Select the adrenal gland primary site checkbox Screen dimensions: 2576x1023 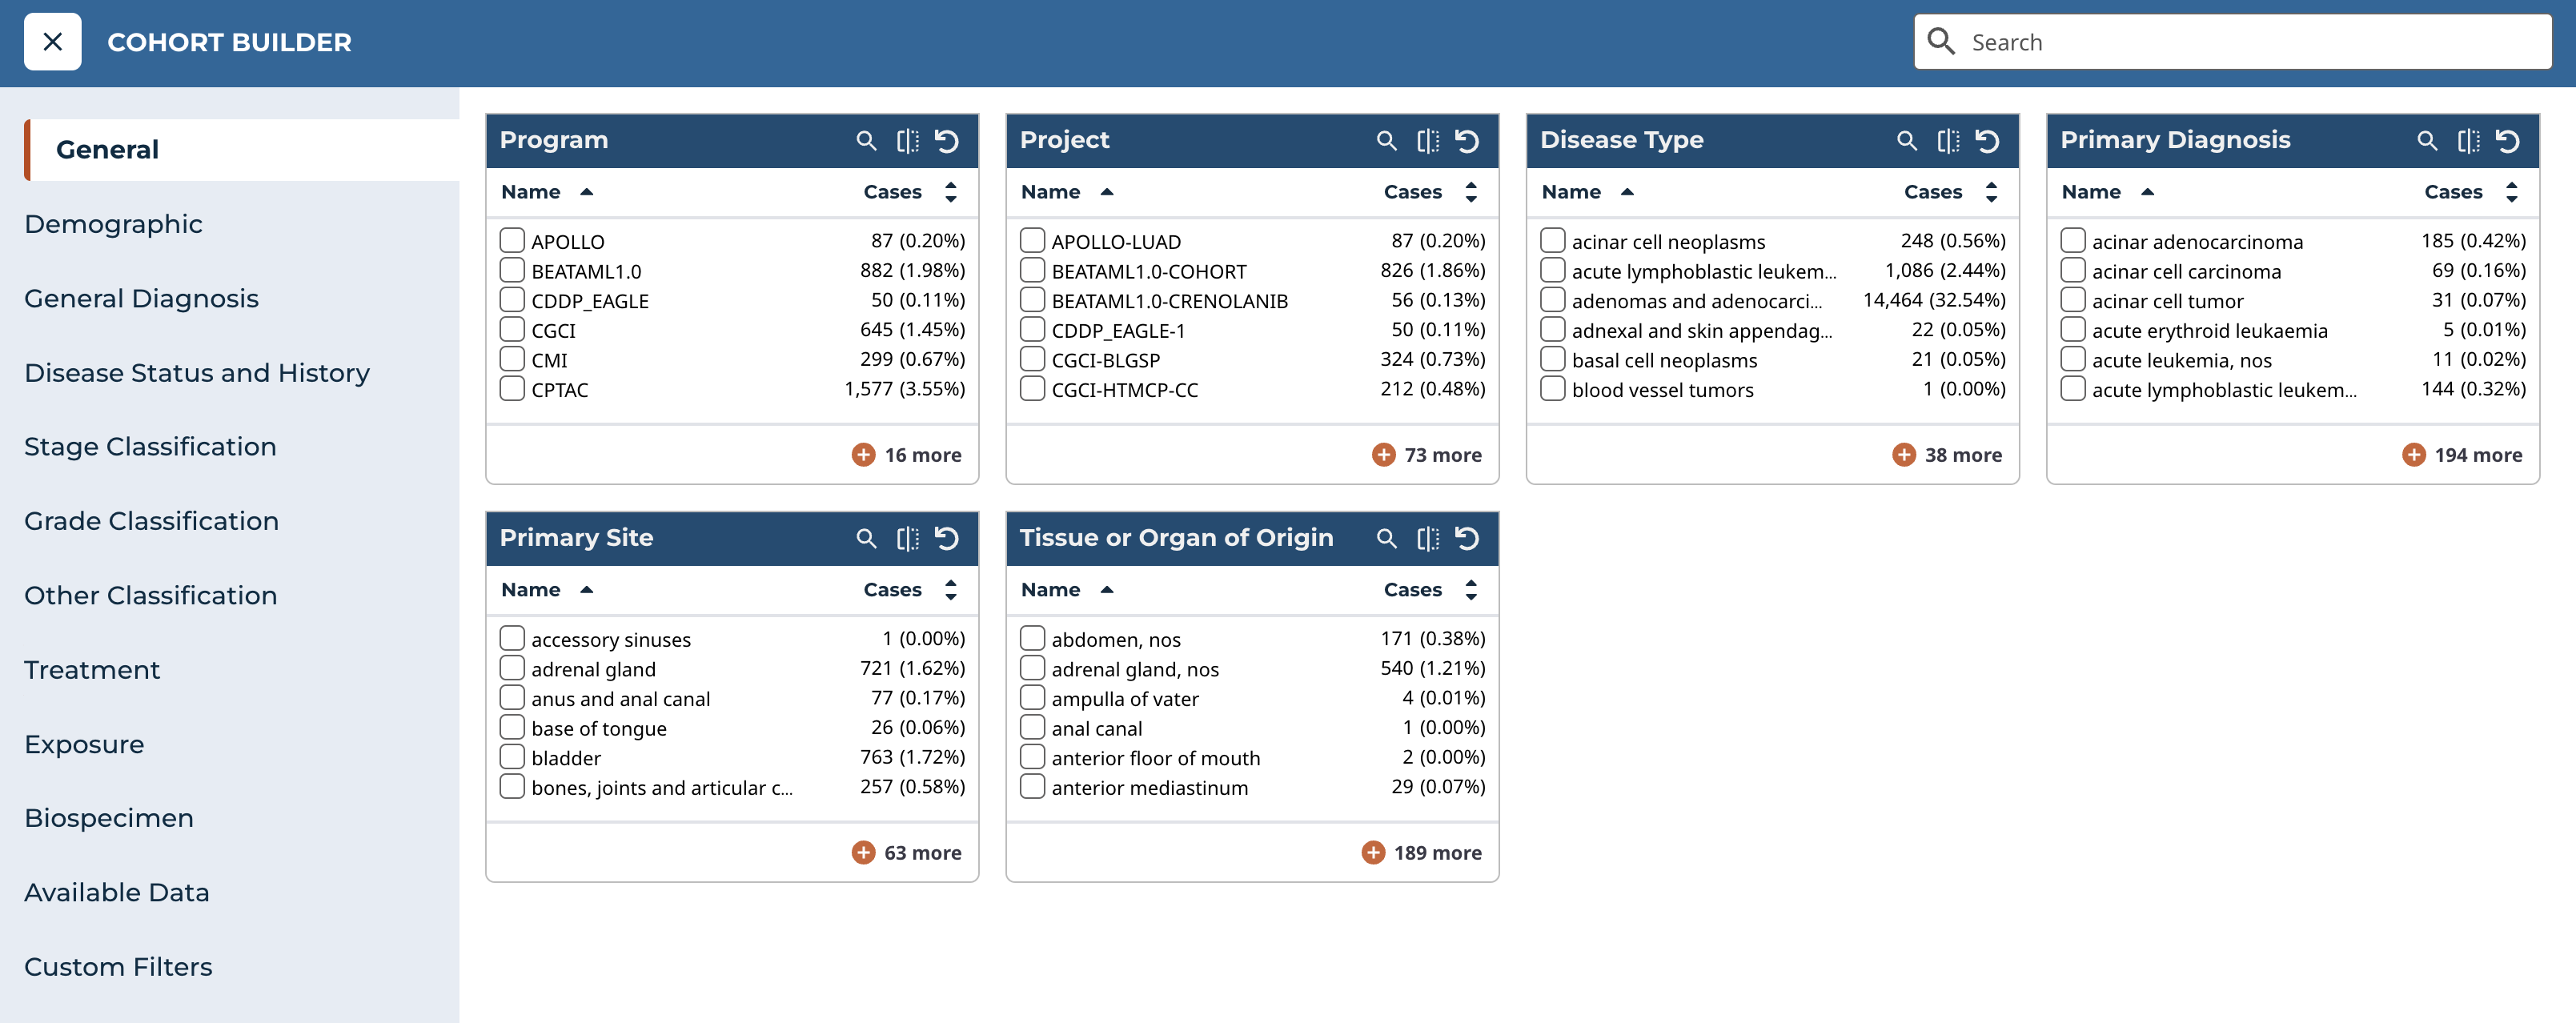[512, 669]
